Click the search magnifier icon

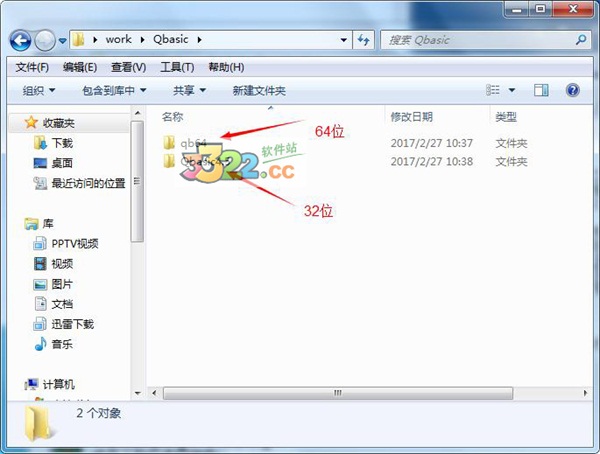581,39
